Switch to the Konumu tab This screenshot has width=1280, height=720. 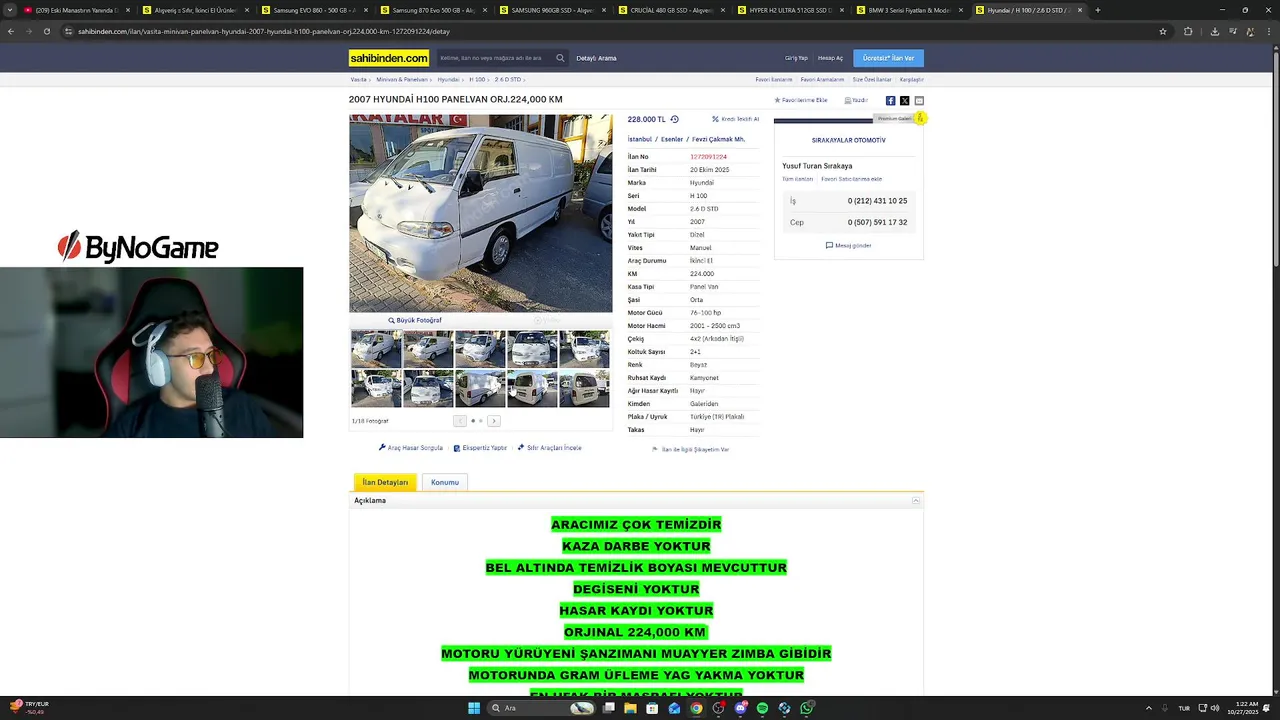[x=445, y=482]
